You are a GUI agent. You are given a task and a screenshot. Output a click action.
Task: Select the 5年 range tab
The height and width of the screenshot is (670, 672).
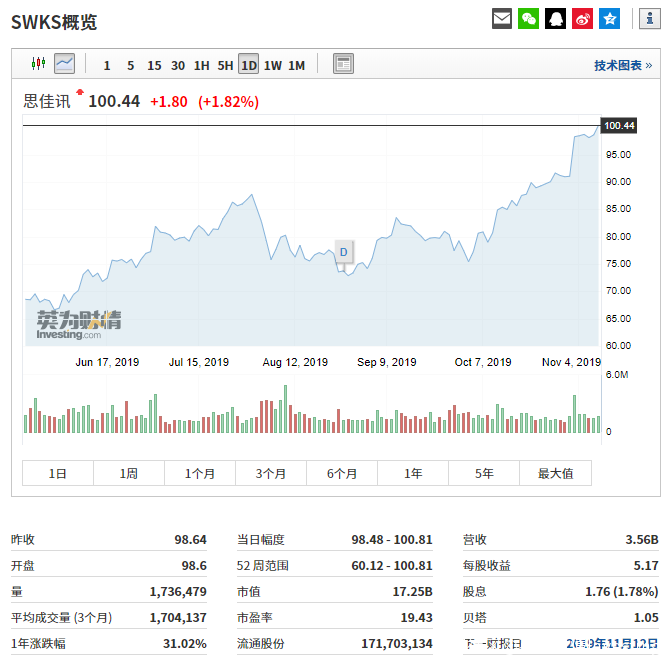click(x=484, y=473)
